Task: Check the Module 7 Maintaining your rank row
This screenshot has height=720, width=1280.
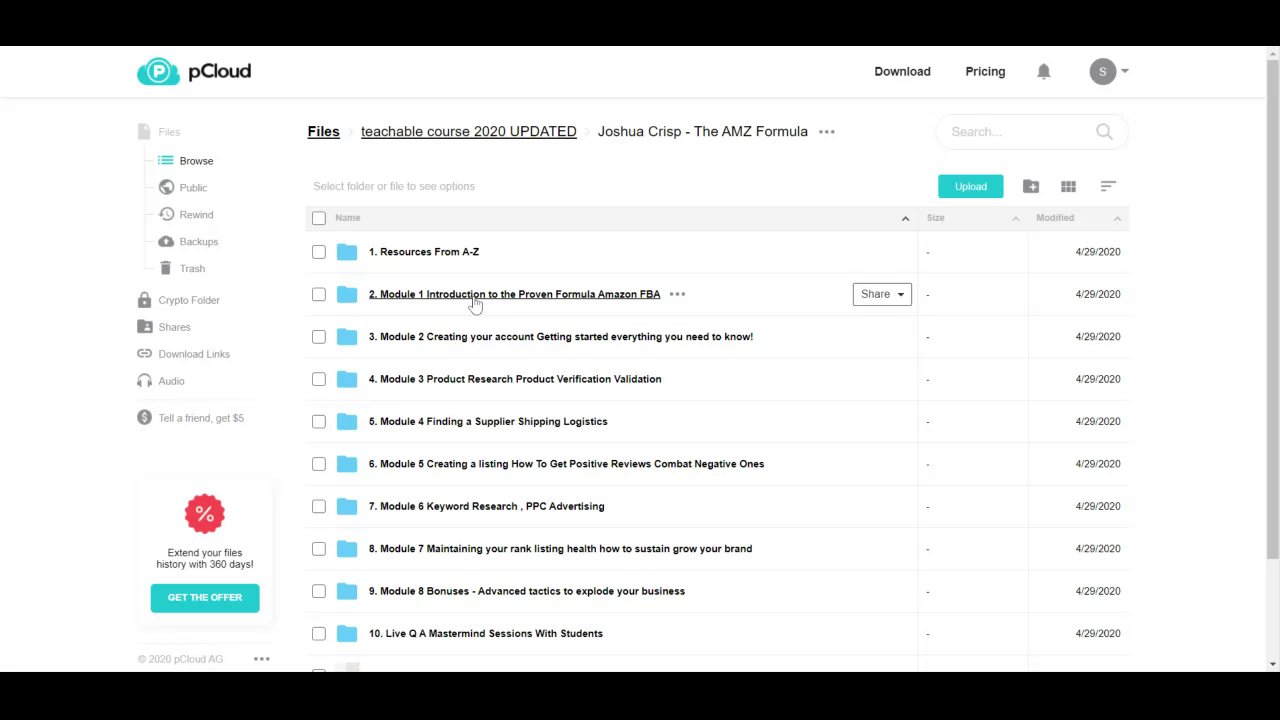Action: [x=319, y=548]
